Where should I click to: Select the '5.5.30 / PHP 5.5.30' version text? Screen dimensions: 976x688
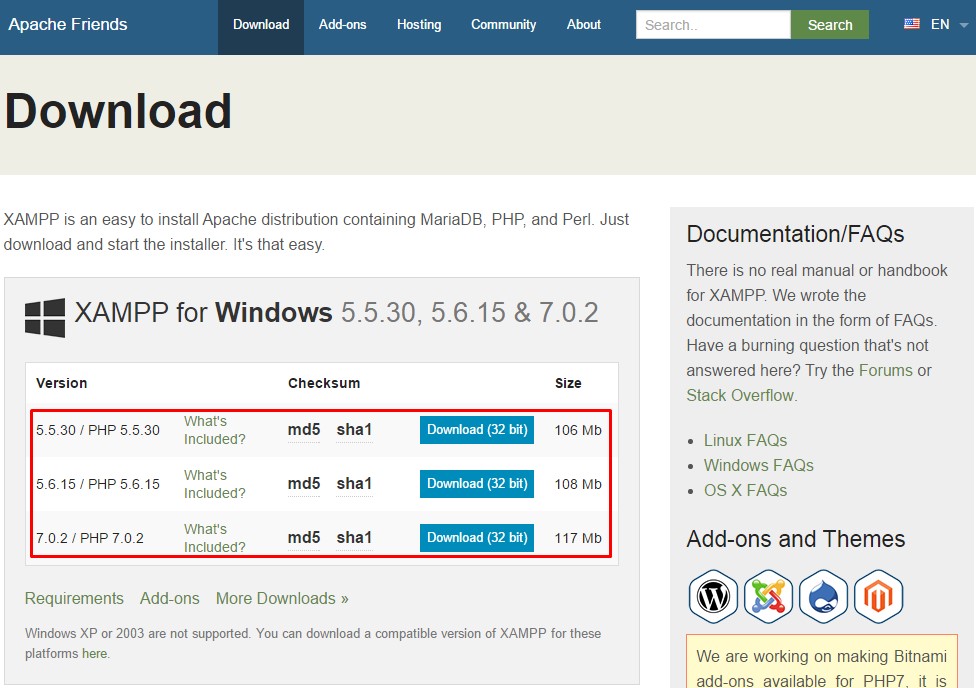98,430
